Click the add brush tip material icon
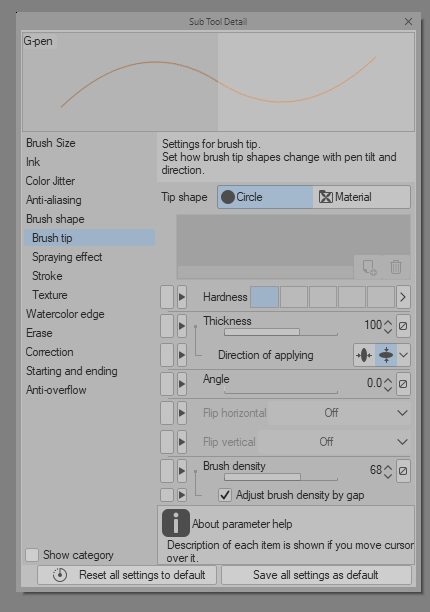430x612 pixels. pos(369,267)
